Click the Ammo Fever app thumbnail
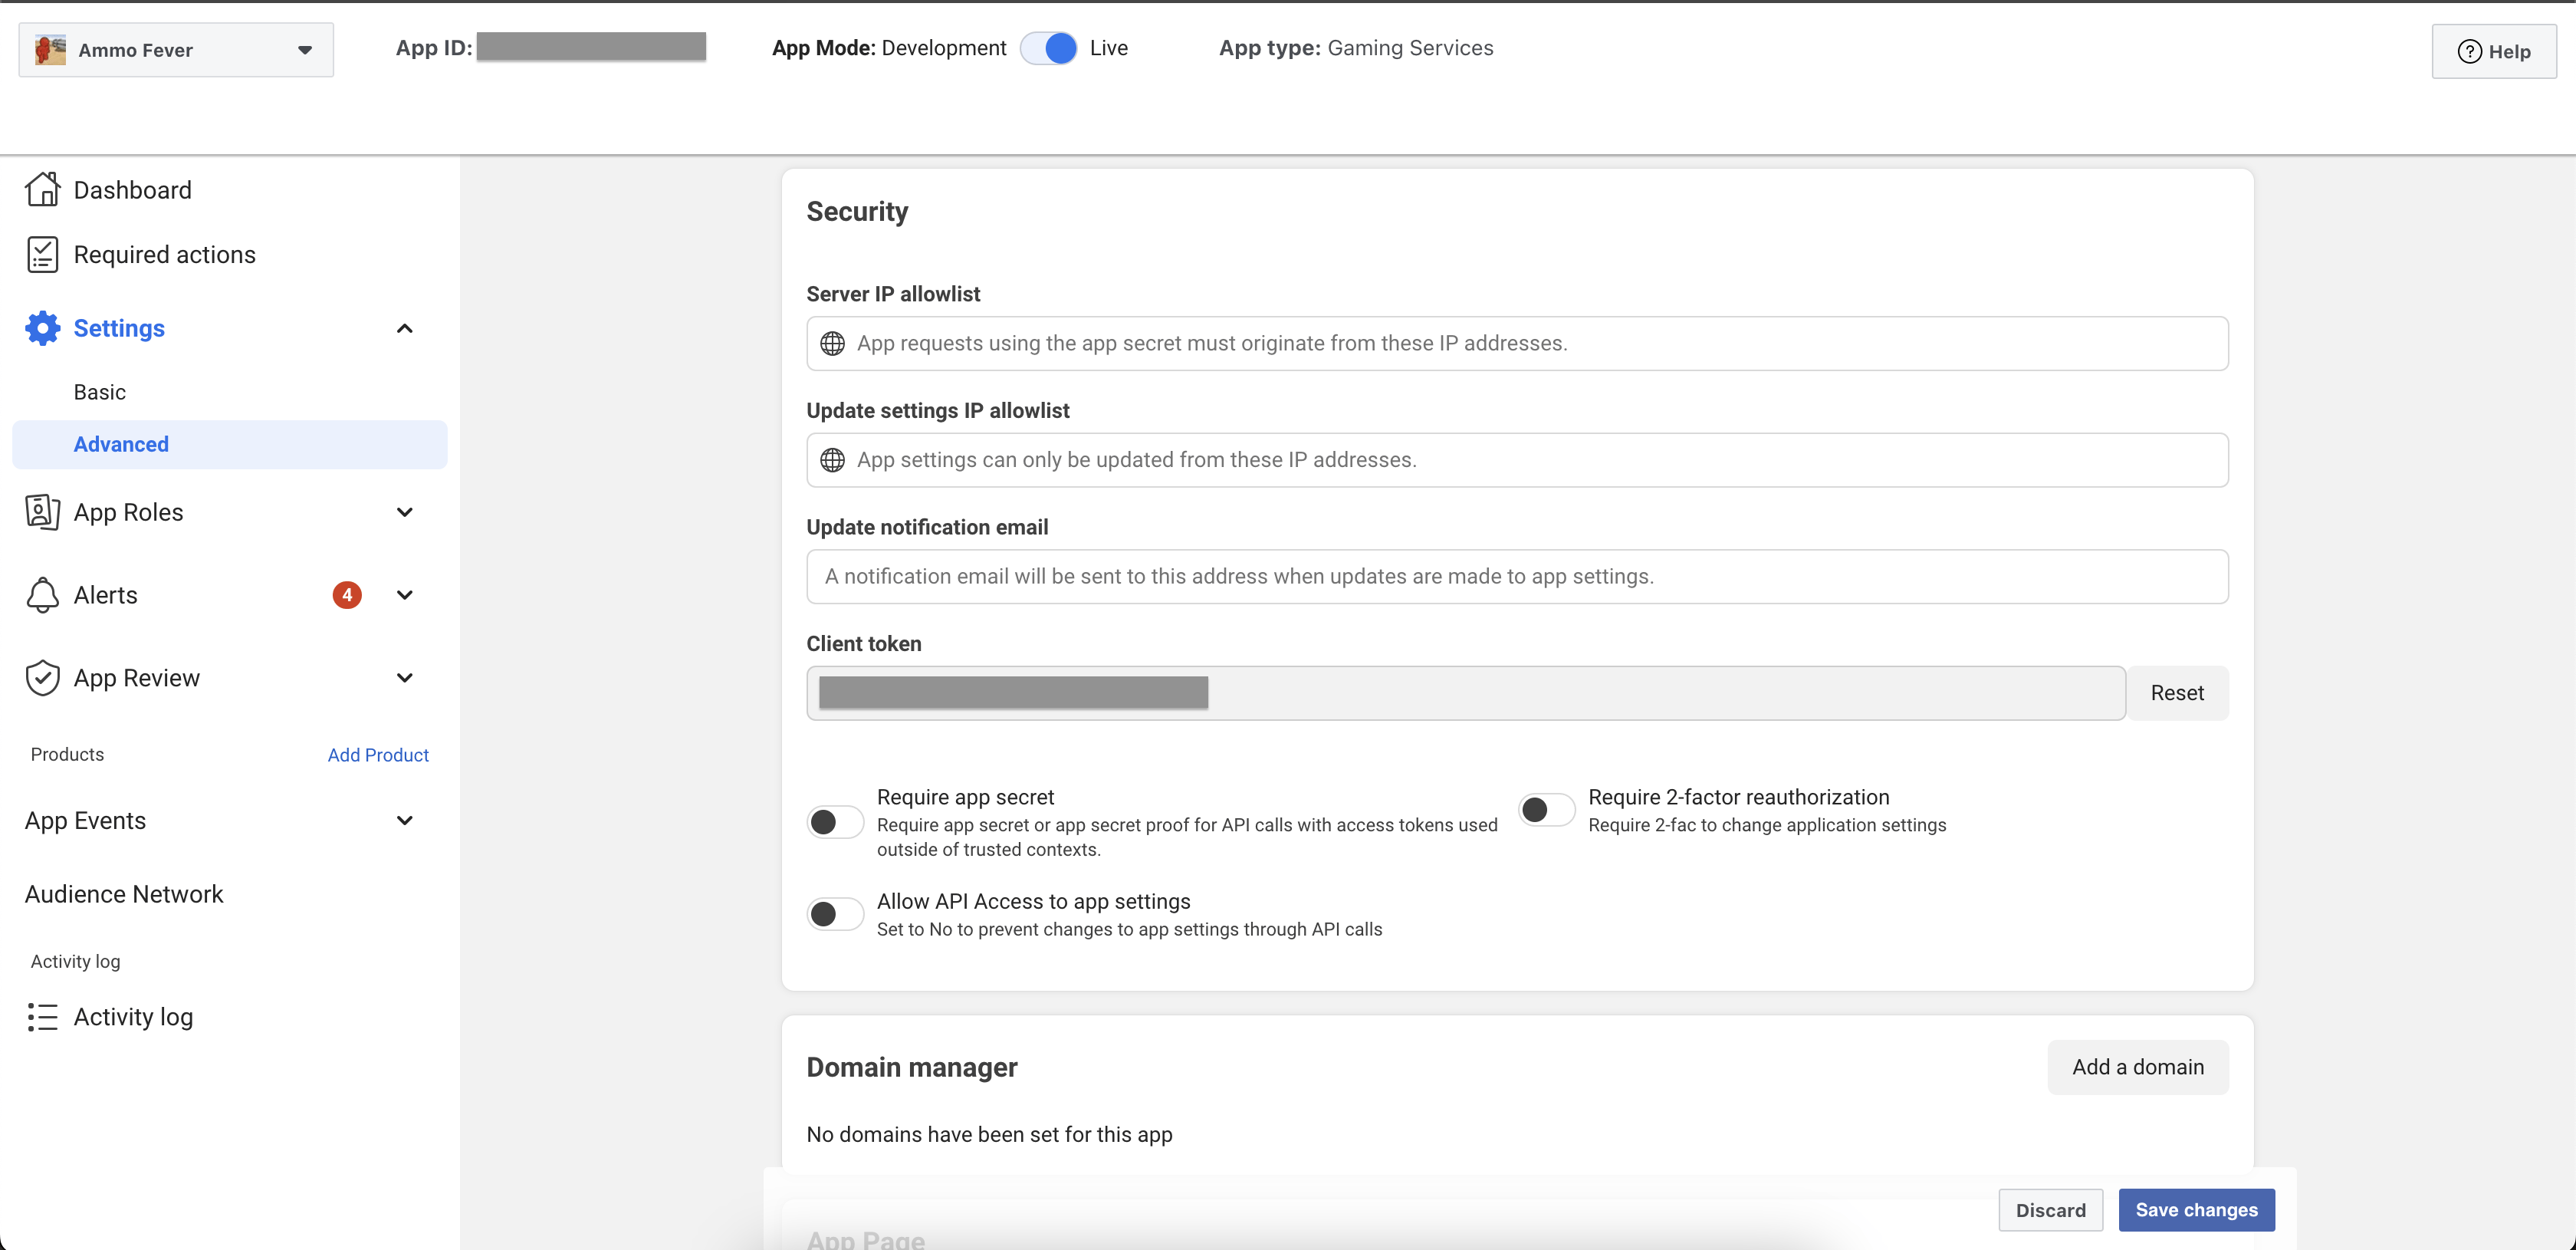This screenshot has width=2576, height=1250. click(50, 49)
